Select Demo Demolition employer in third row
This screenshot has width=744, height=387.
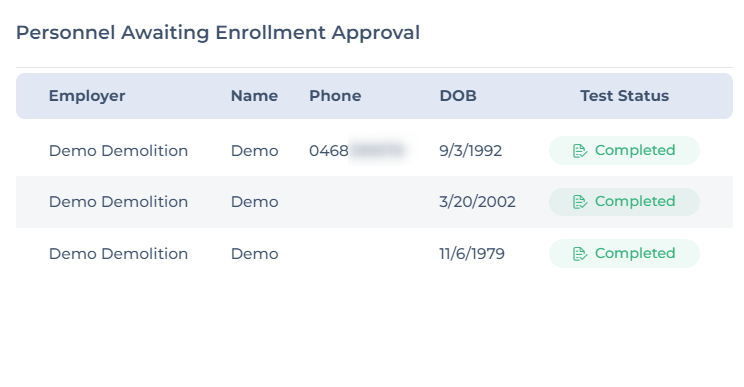click(119, 254)
